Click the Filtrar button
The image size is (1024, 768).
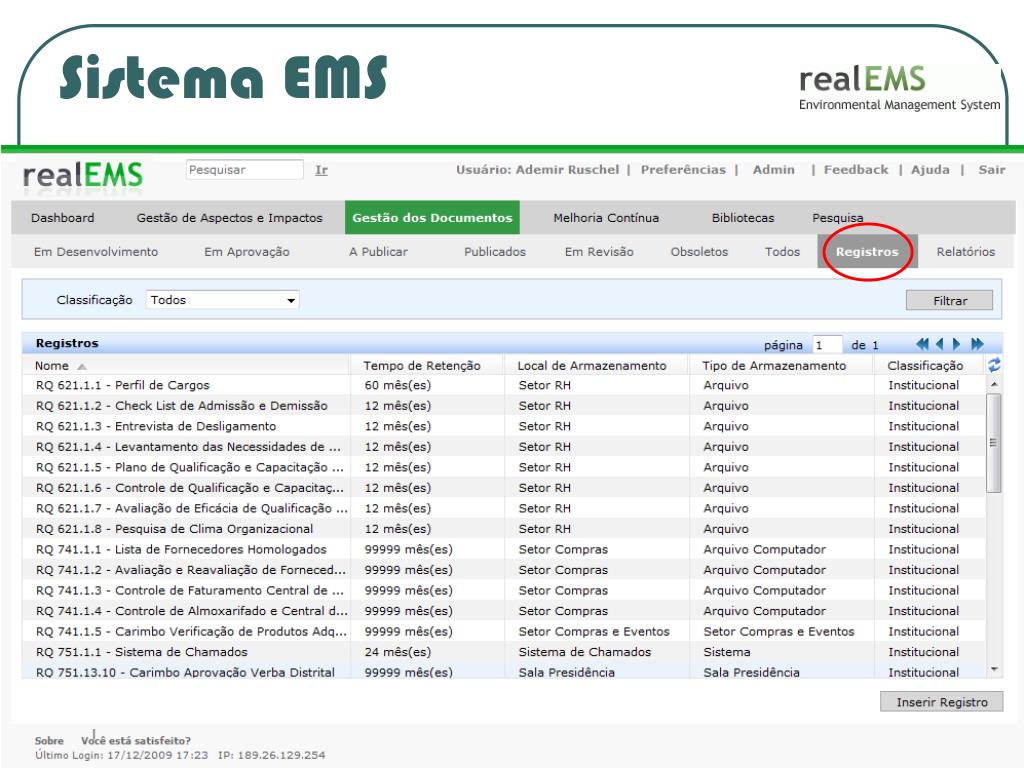[950, 300]
